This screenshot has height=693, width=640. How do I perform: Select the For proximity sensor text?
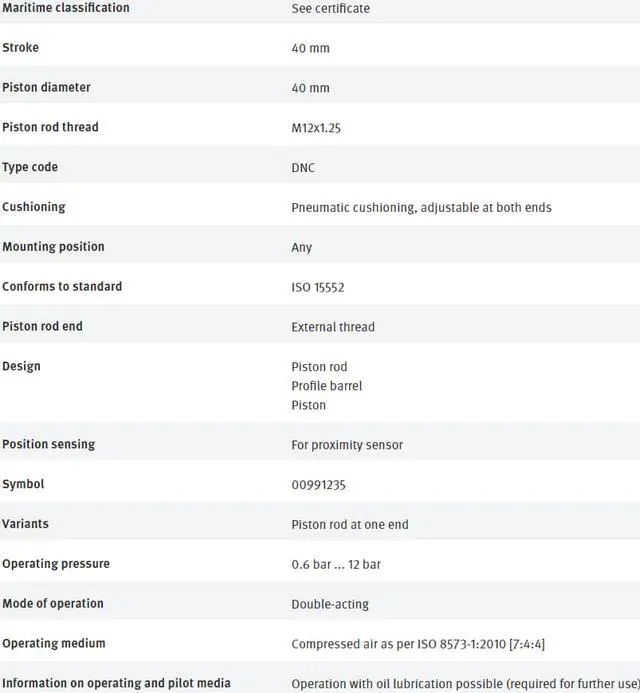[x=347, y=445]
